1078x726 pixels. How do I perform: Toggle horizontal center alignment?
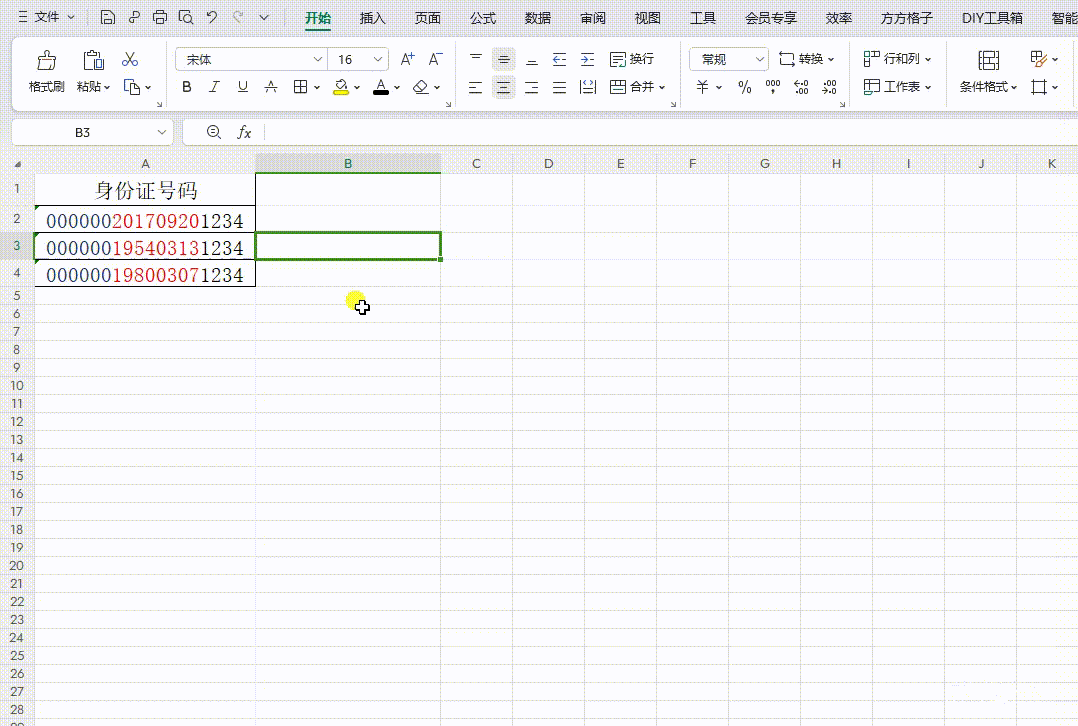504,87
